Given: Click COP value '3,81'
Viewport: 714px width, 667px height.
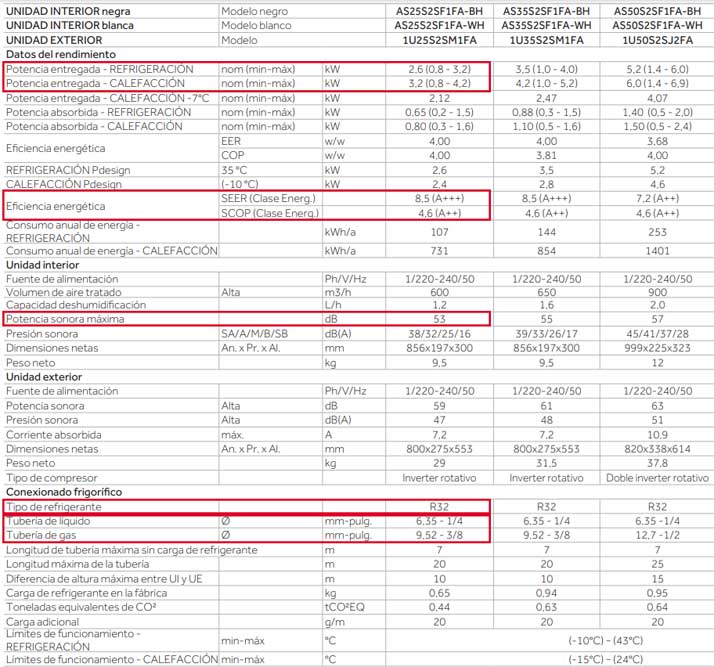Looking at the screenshot, I should click(x=546, y=155).
